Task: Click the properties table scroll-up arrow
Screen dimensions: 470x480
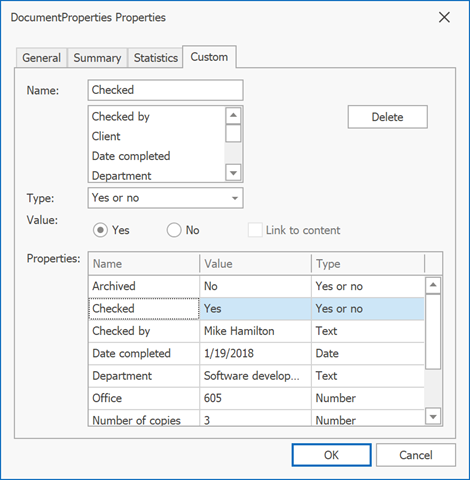Action: pos(433,285)
